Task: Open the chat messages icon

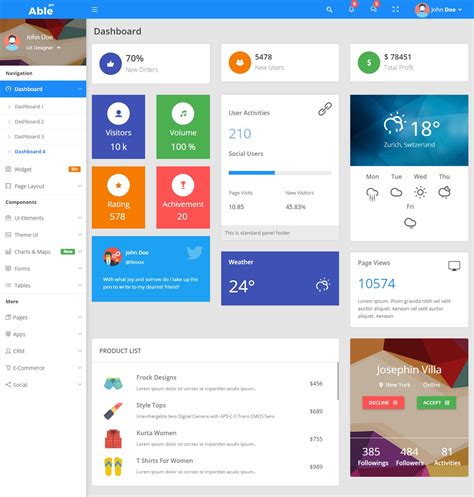Action: click(373, 9)
